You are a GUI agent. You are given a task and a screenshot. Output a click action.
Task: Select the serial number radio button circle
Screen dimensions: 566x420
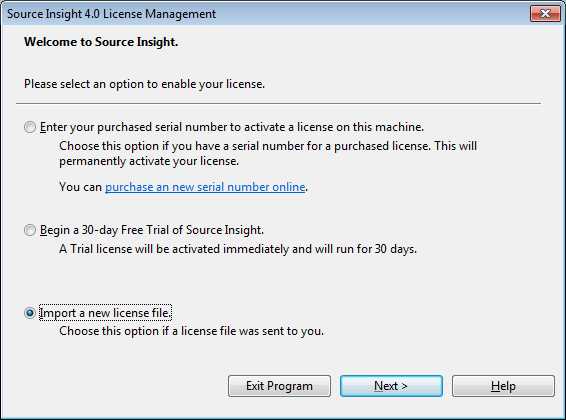pyautogui.click(x=30, y=127)
